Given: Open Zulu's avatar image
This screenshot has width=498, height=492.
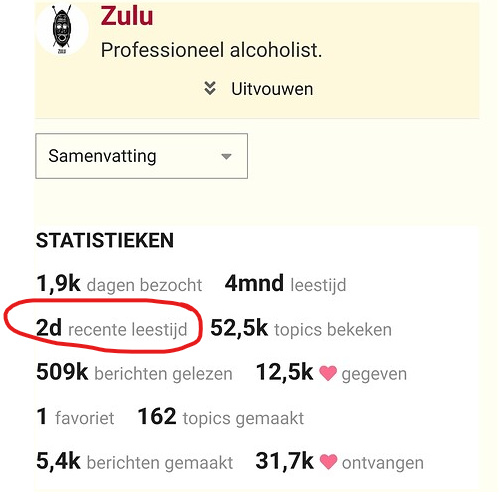Looking at the screenshot, I should click(62, 29).
